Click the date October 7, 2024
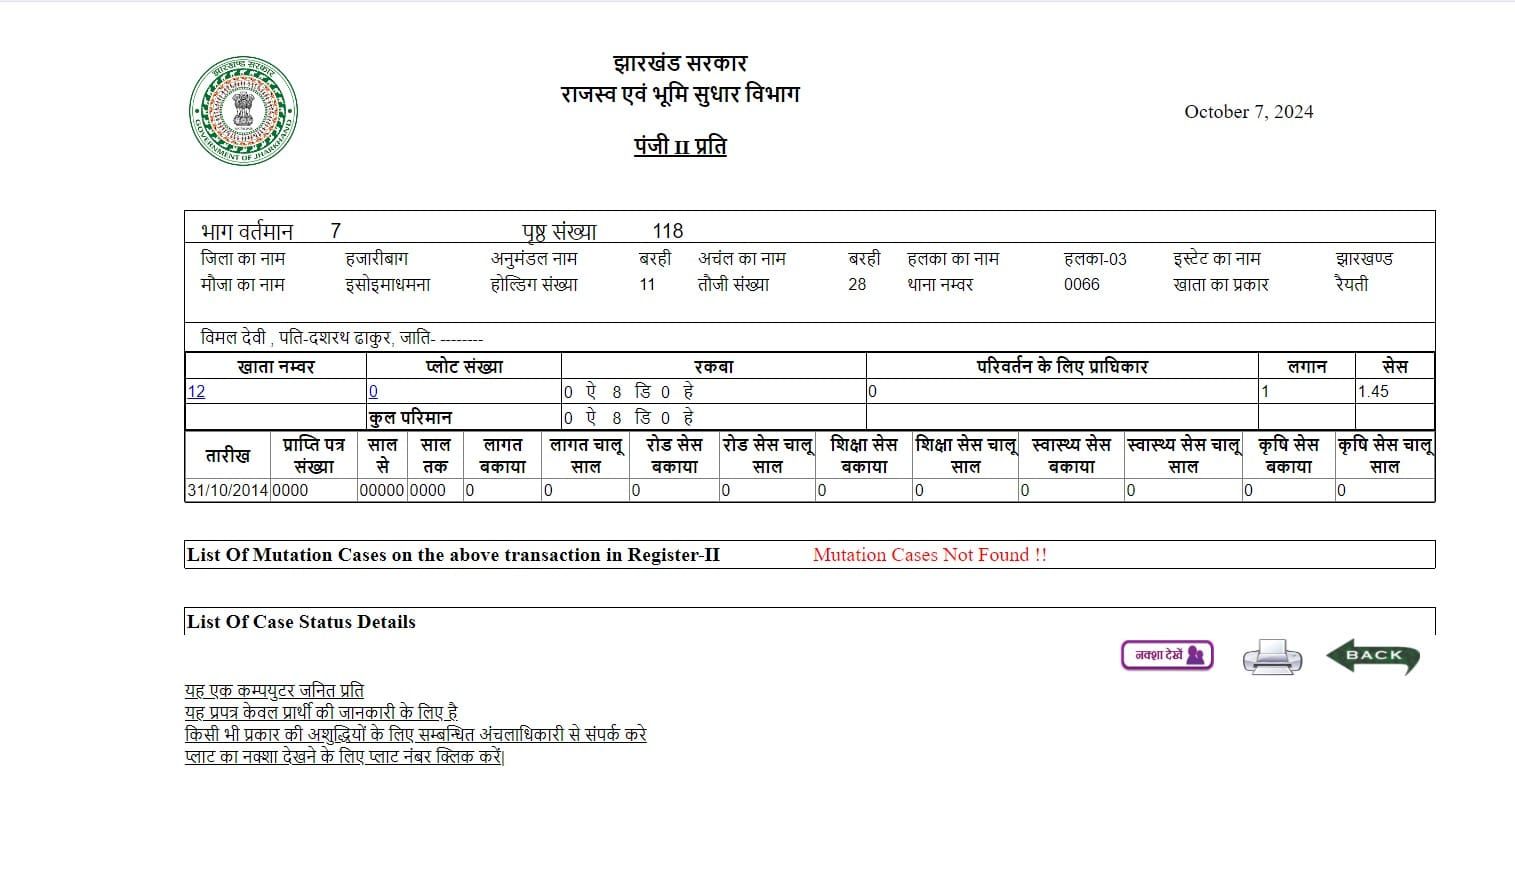The image size is (1515, 872). coord(1249,112)
